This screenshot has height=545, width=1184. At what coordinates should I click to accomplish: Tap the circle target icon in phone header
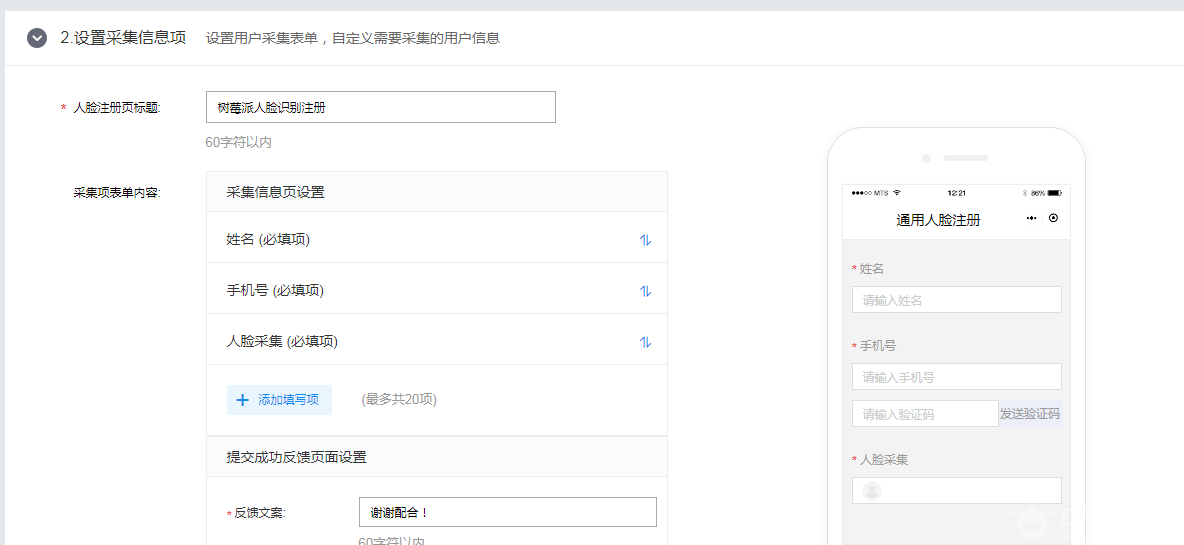pos(1053,218)
